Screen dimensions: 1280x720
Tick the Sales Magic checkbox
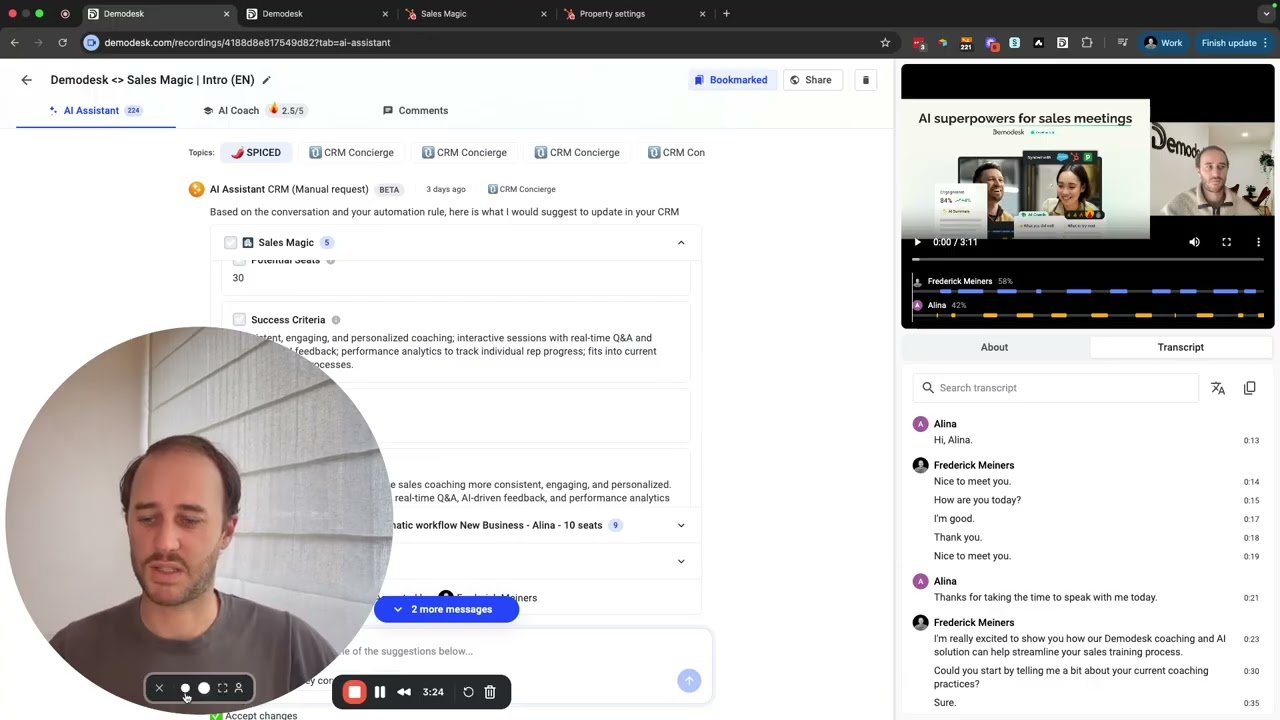click(x=231, y=242)
